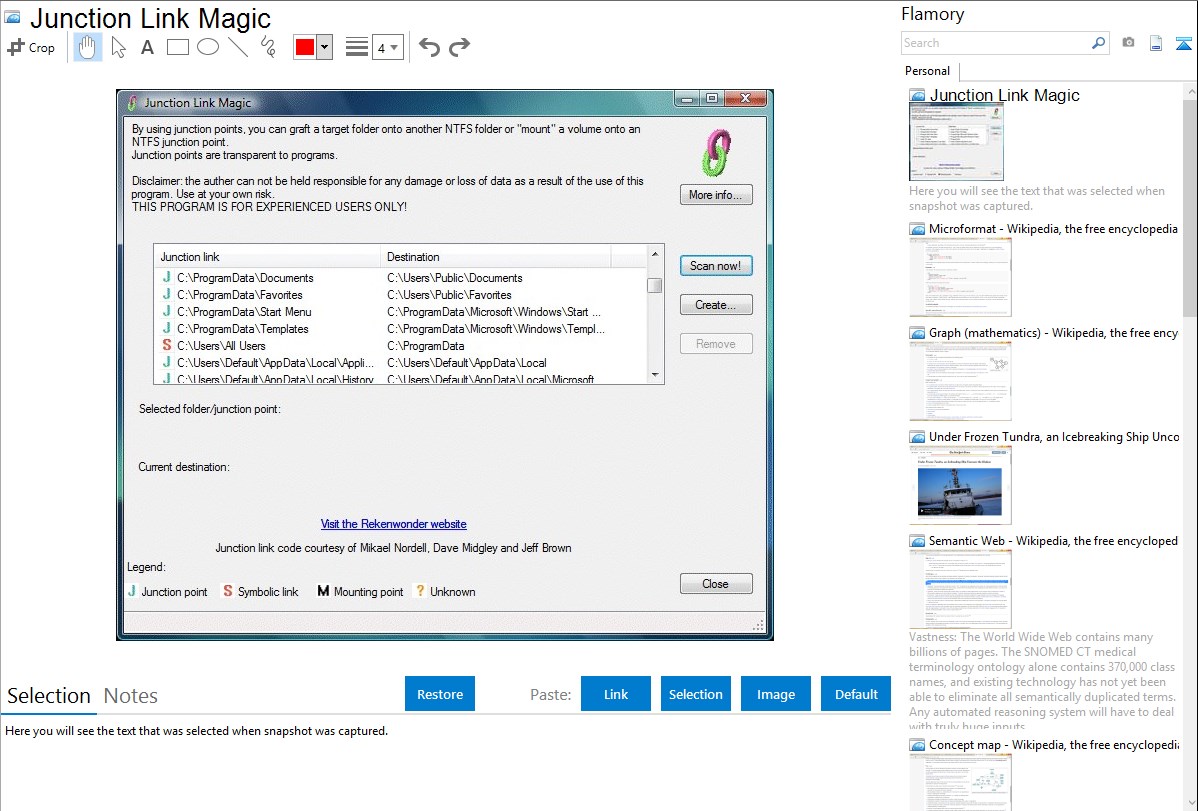Click the junction list scroll-down arrow

click(655, 375)
